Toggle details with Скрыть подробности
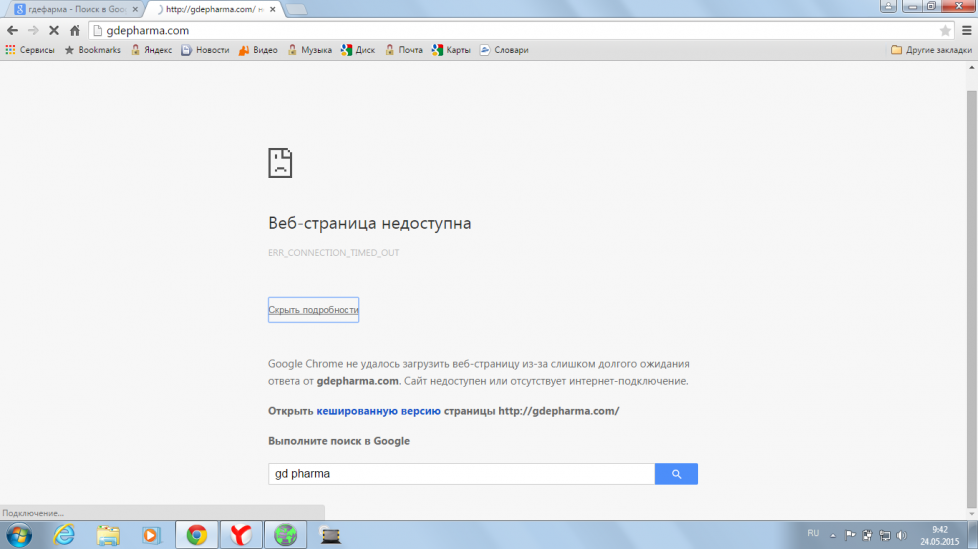This screenshot has height=549, width=978. [313, 310]
